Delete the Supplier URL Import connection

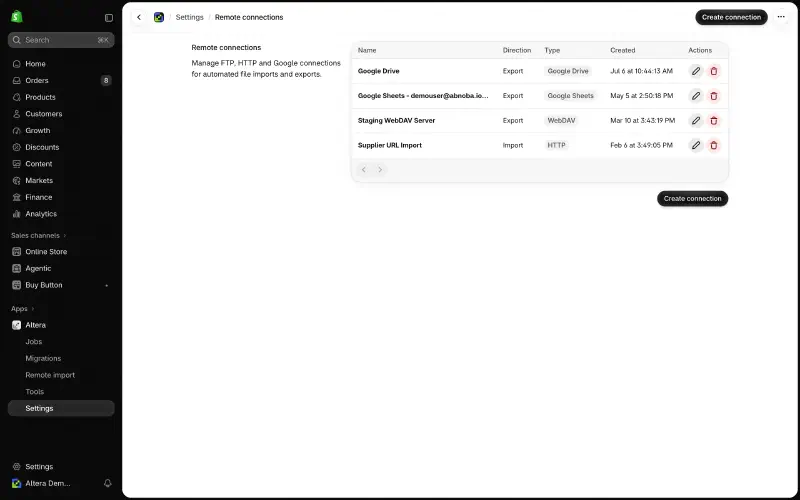coord(714,145)
